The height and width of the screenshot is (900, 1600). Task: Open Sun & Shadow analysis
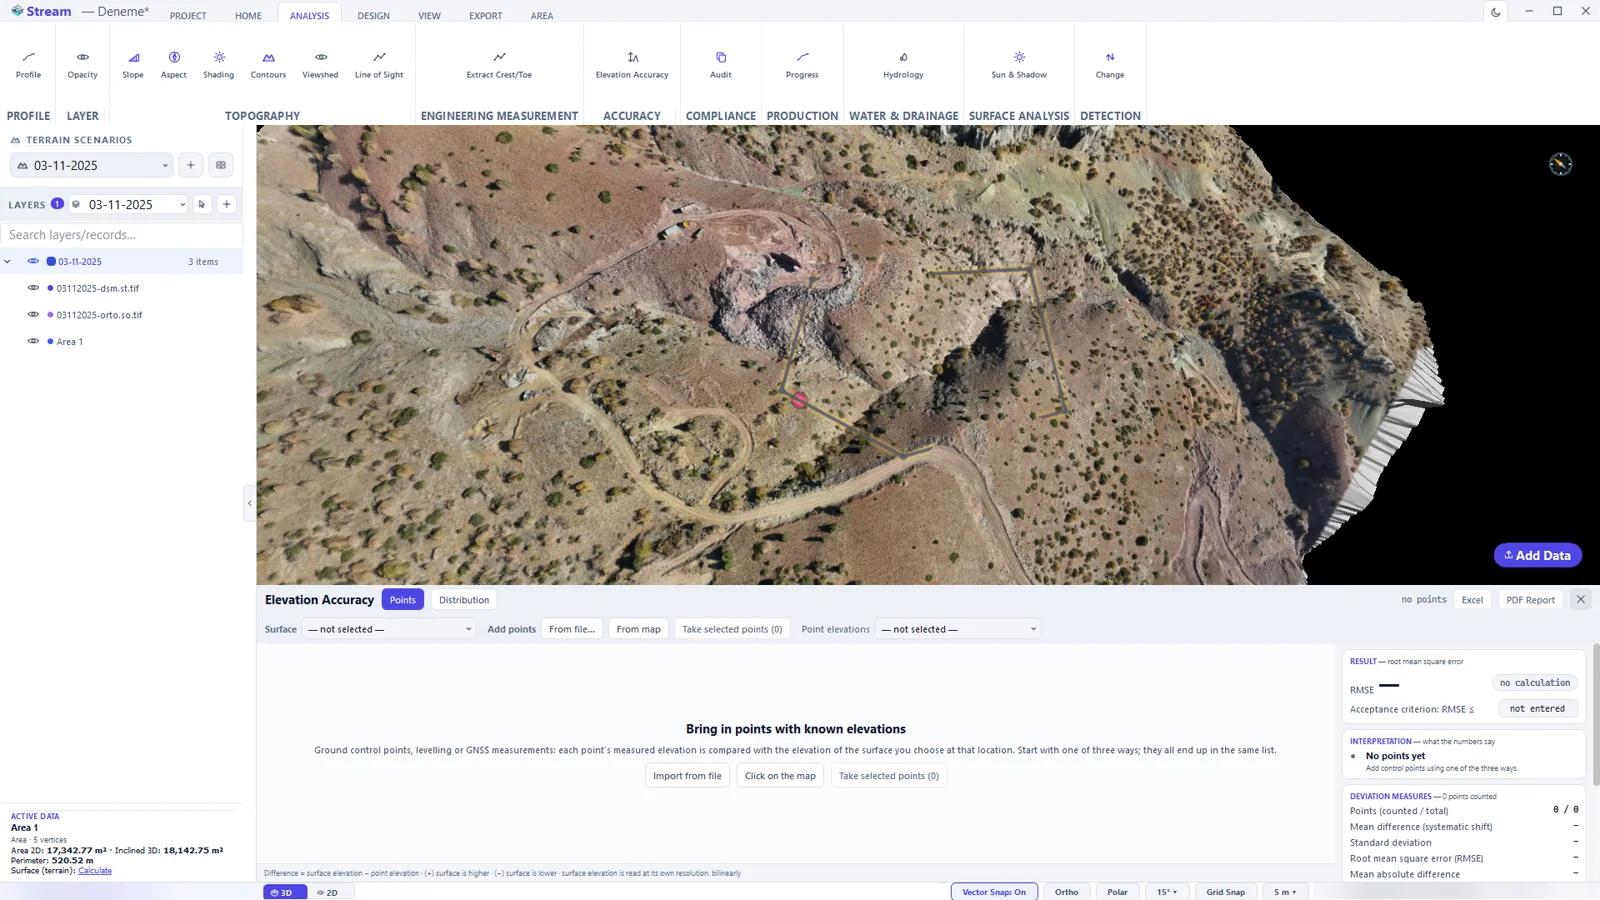1019,65
